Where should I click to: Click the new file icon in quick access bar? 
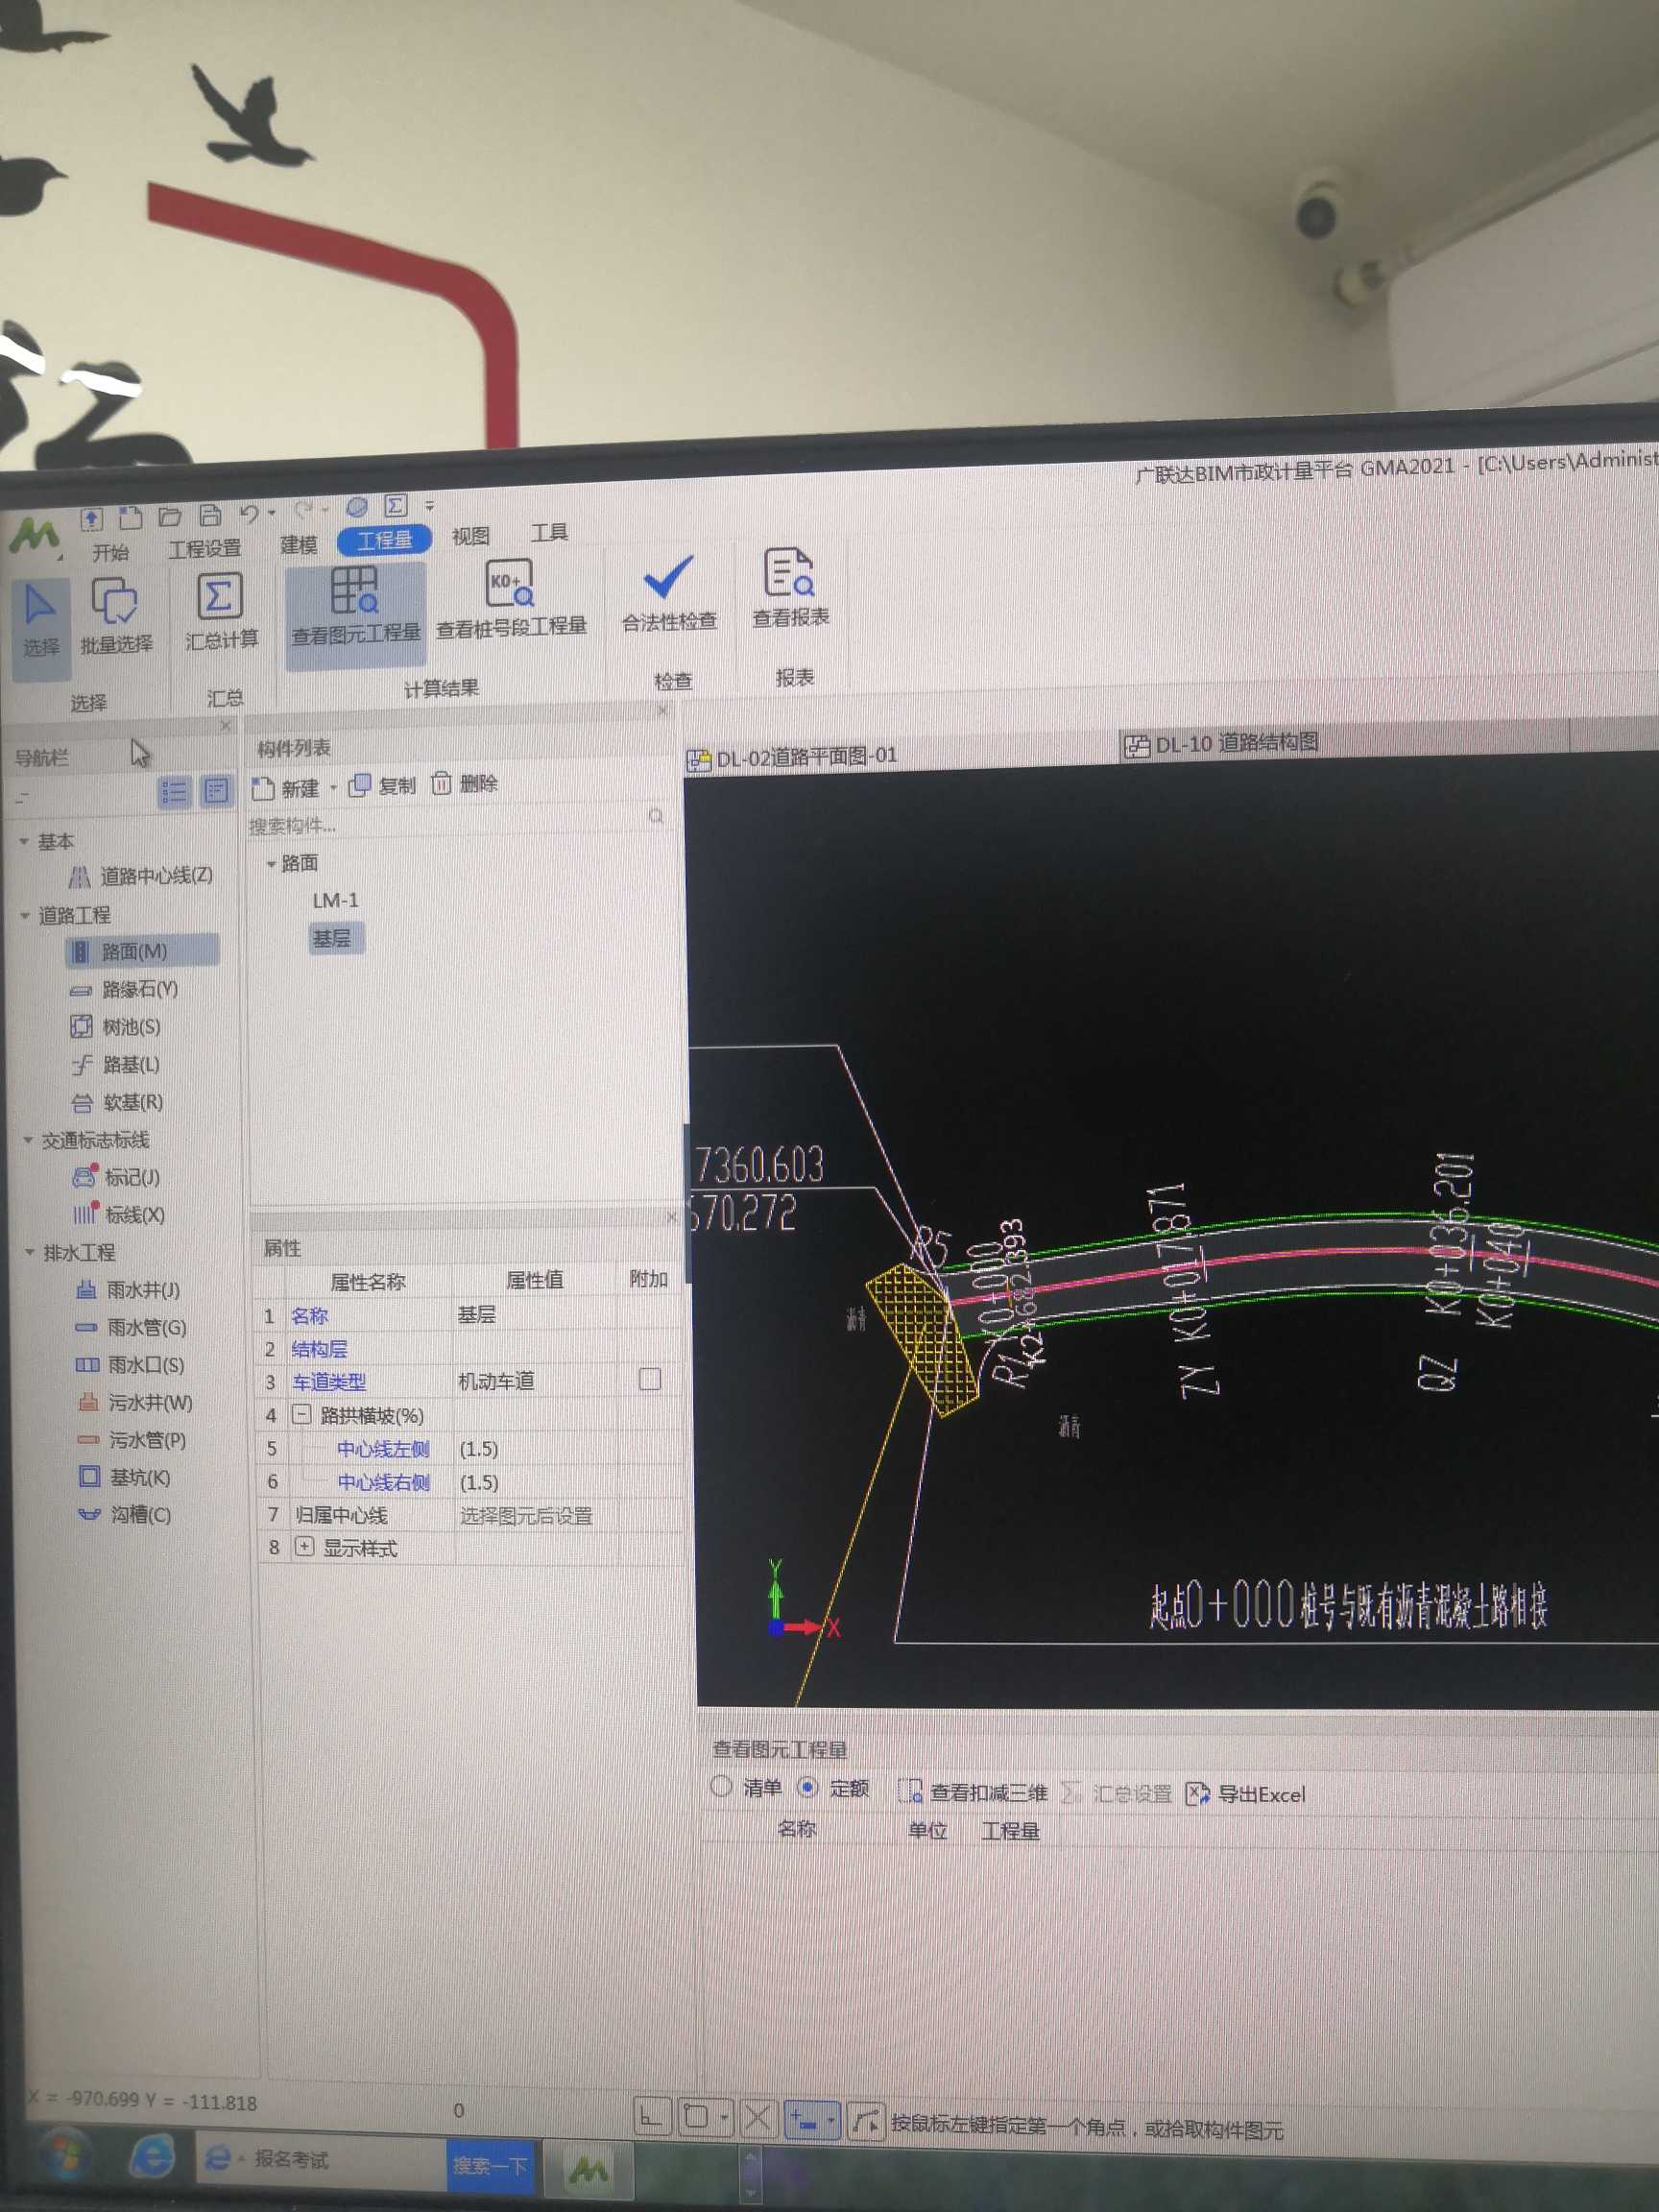point(130,517)
